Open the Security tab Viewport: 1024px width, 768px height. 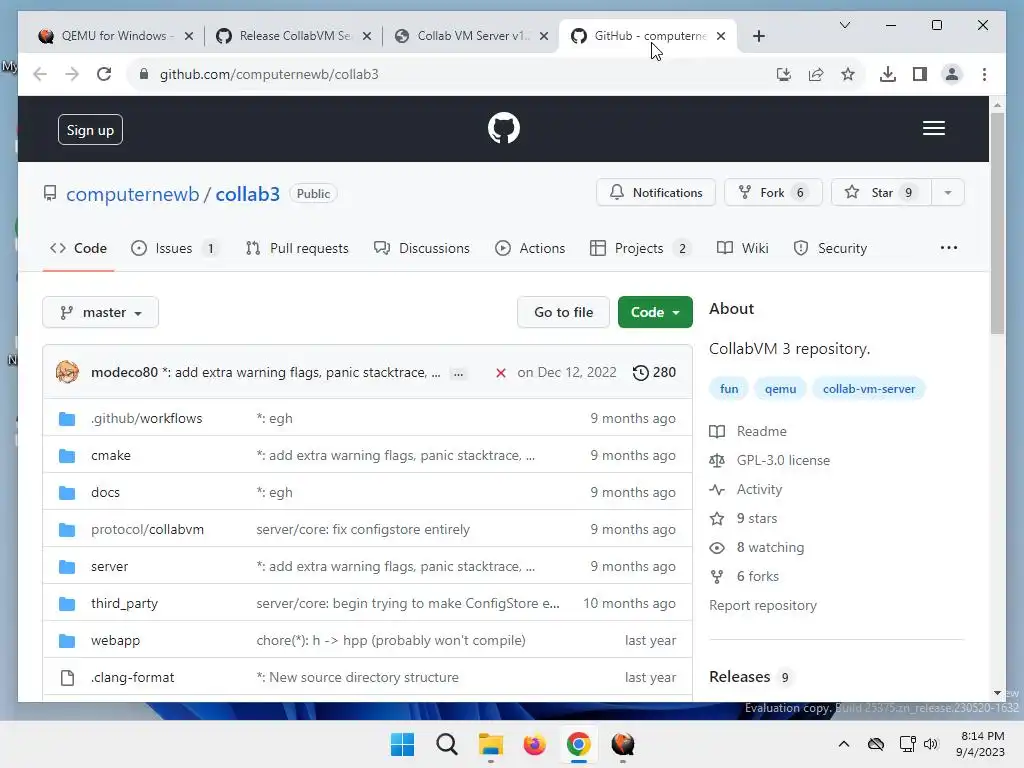(830, 248)
